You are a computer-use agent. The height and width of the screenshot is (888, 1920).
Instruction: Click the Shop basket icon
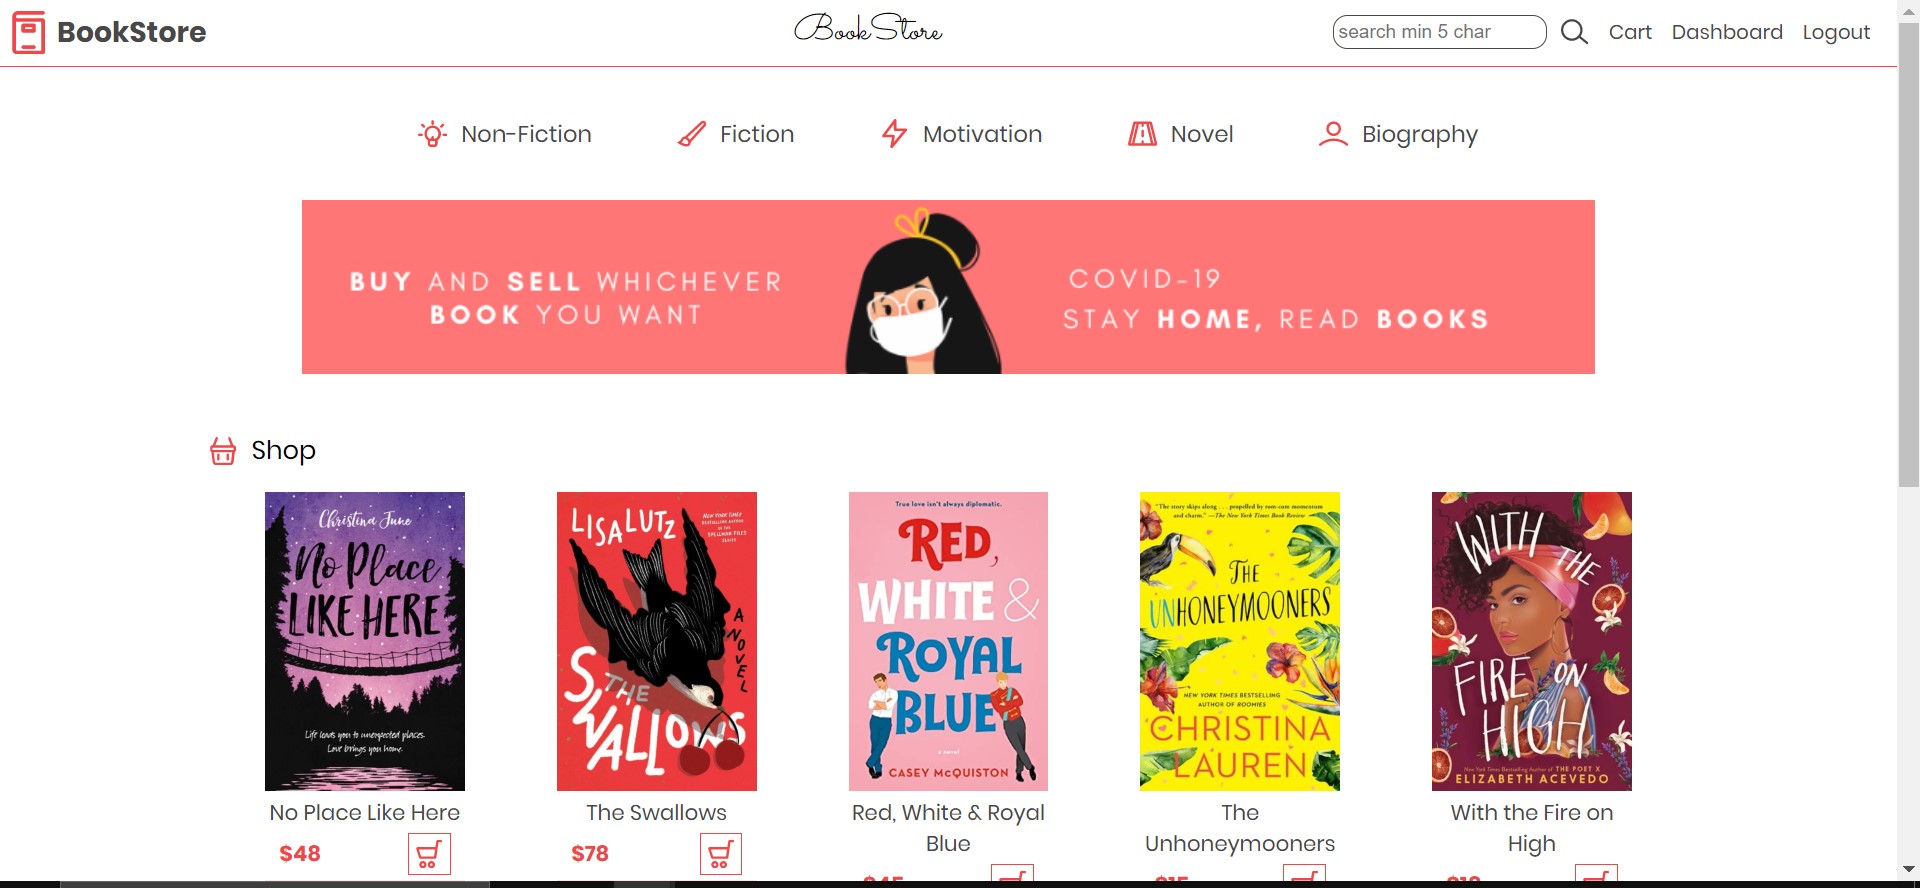[223, 451]
